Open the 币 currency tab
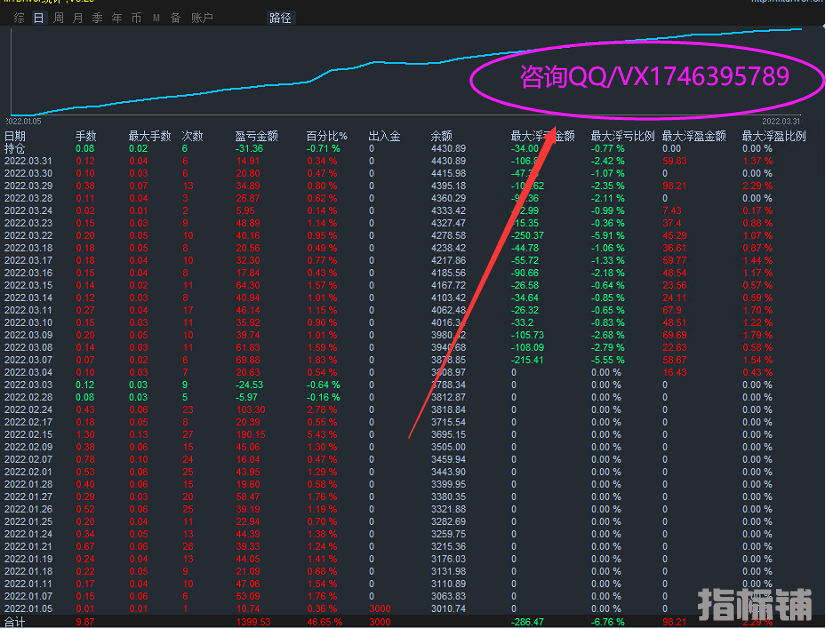This screenshot has width=826, height=629. click(136, 18)
